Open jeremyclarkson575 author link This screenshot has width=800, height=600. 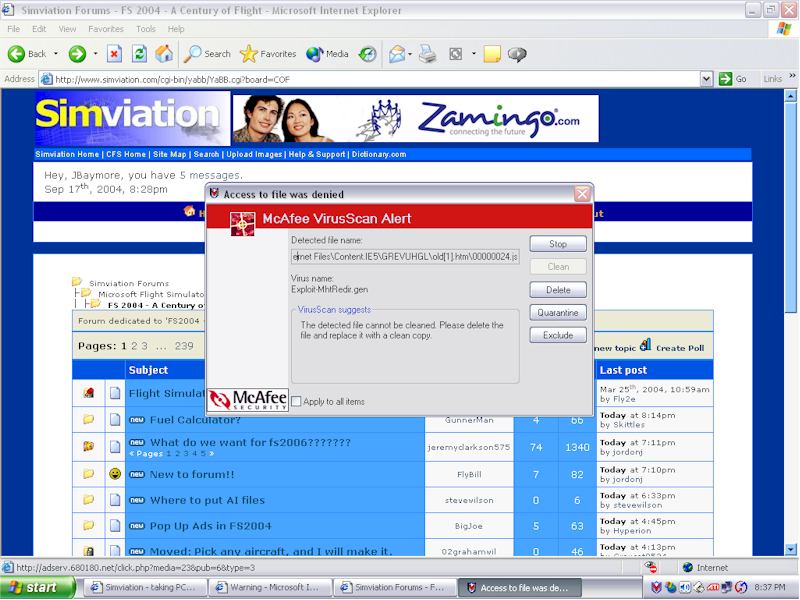468,447
